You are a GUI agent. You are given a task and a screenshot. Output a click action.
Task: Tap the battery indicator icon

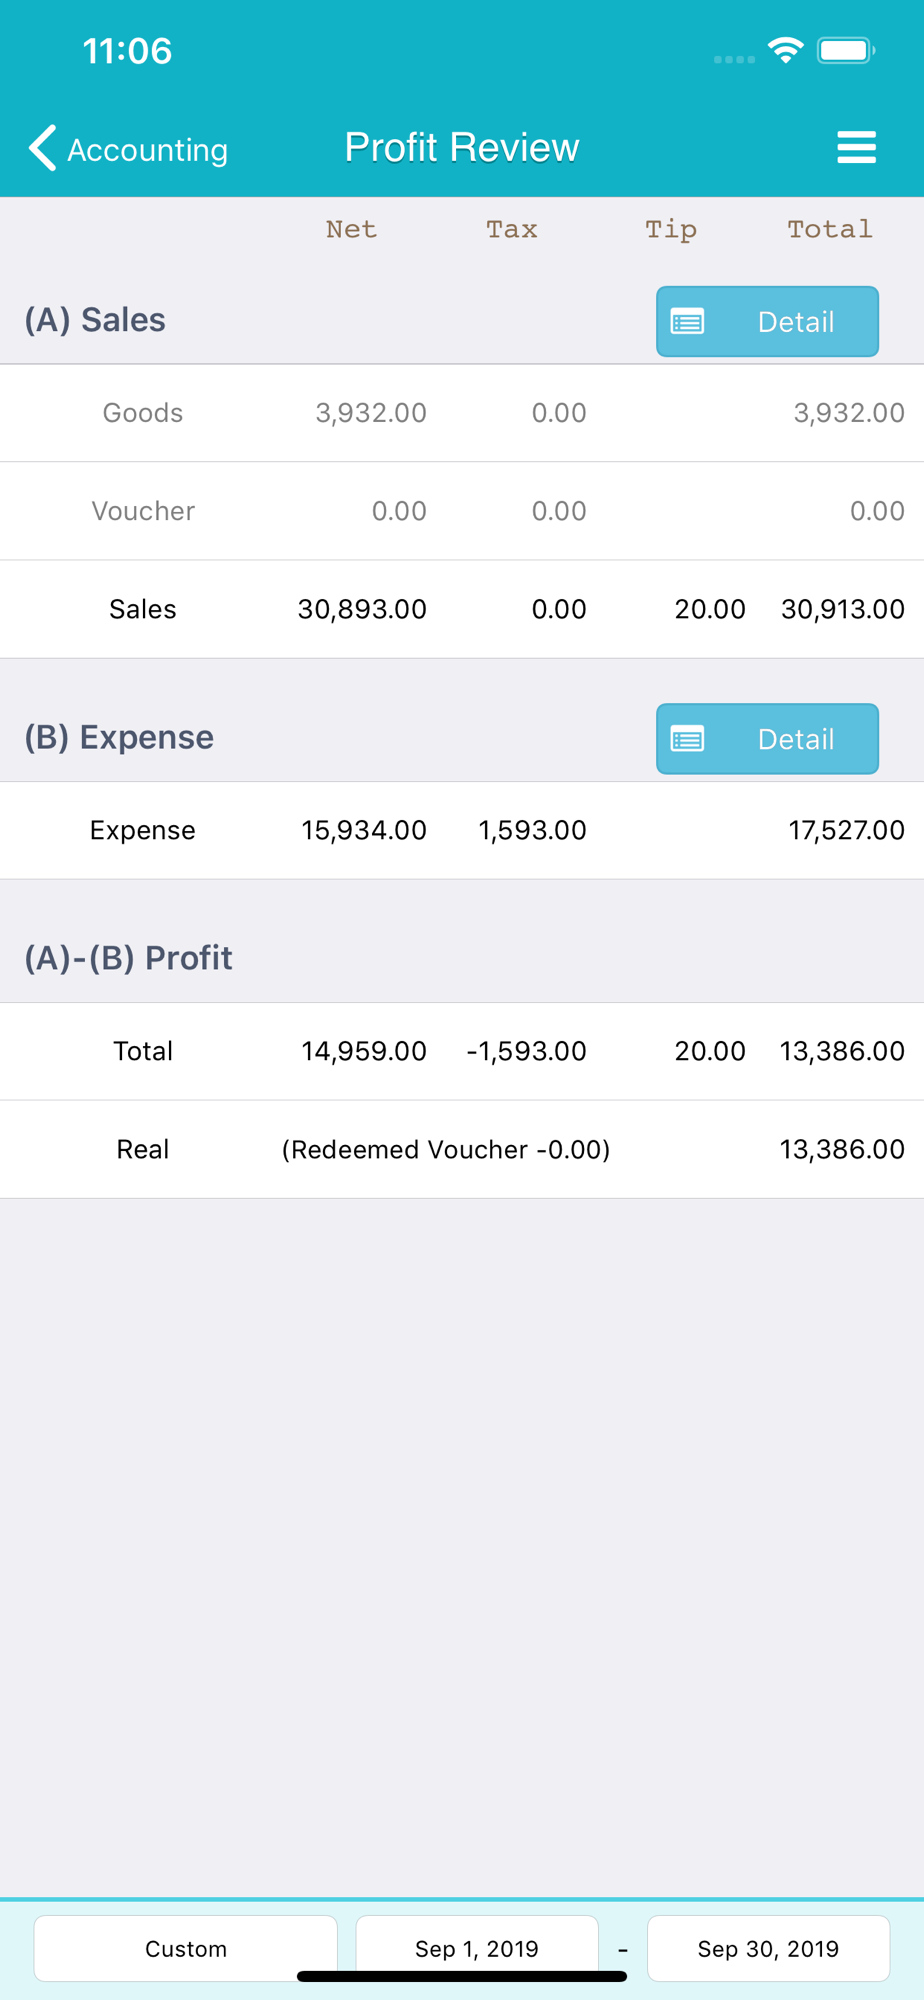(846, 50)
